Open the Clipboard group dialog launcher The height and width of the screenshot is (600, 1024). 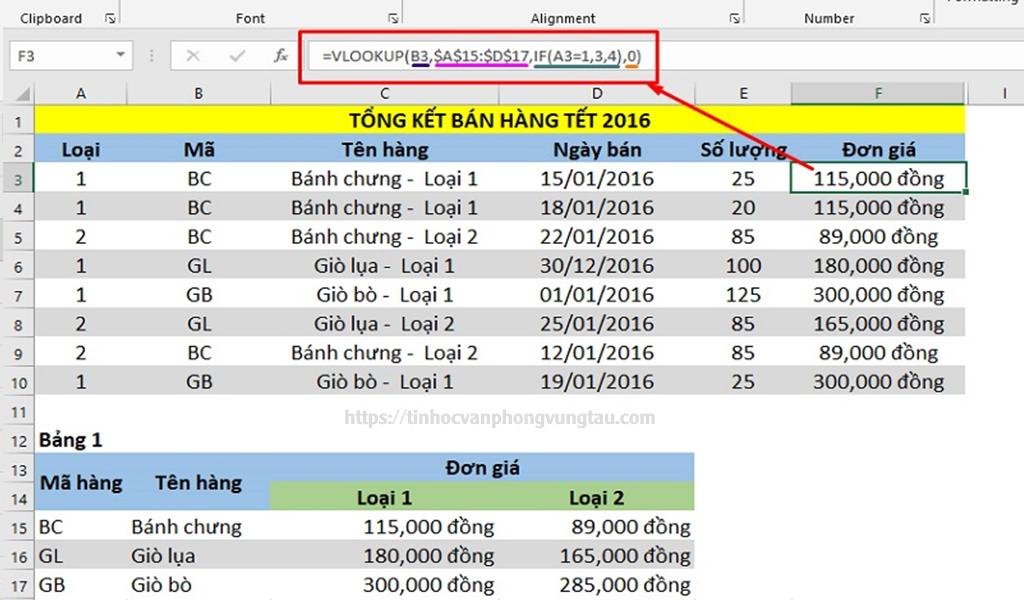click(x=110, y=18)
